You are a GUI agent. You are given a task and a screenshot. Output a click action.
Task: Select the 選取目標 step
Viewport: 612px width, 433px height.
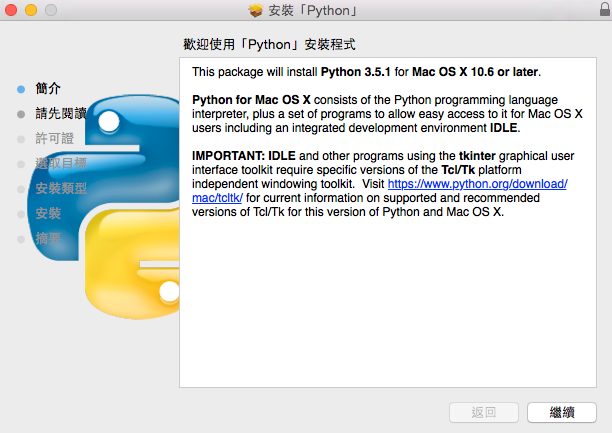[61, 163]
